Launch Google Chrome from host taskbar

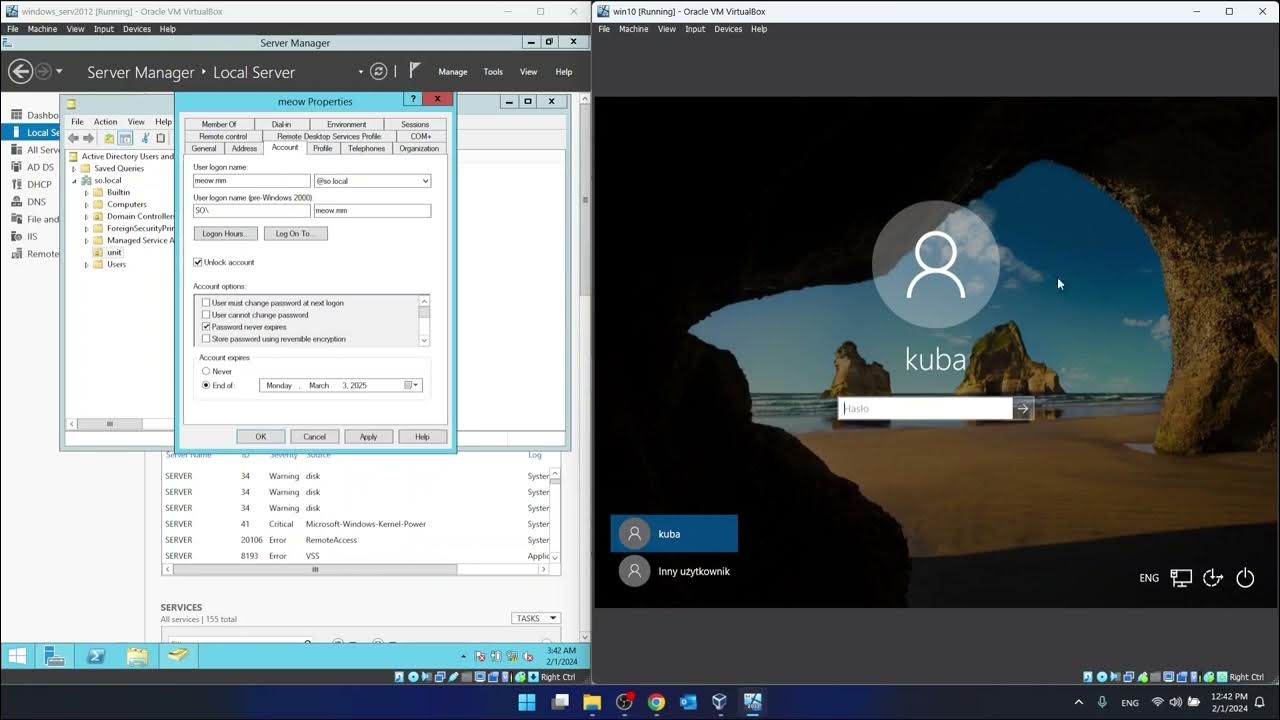pyautogui.click(x=656, y=702)
